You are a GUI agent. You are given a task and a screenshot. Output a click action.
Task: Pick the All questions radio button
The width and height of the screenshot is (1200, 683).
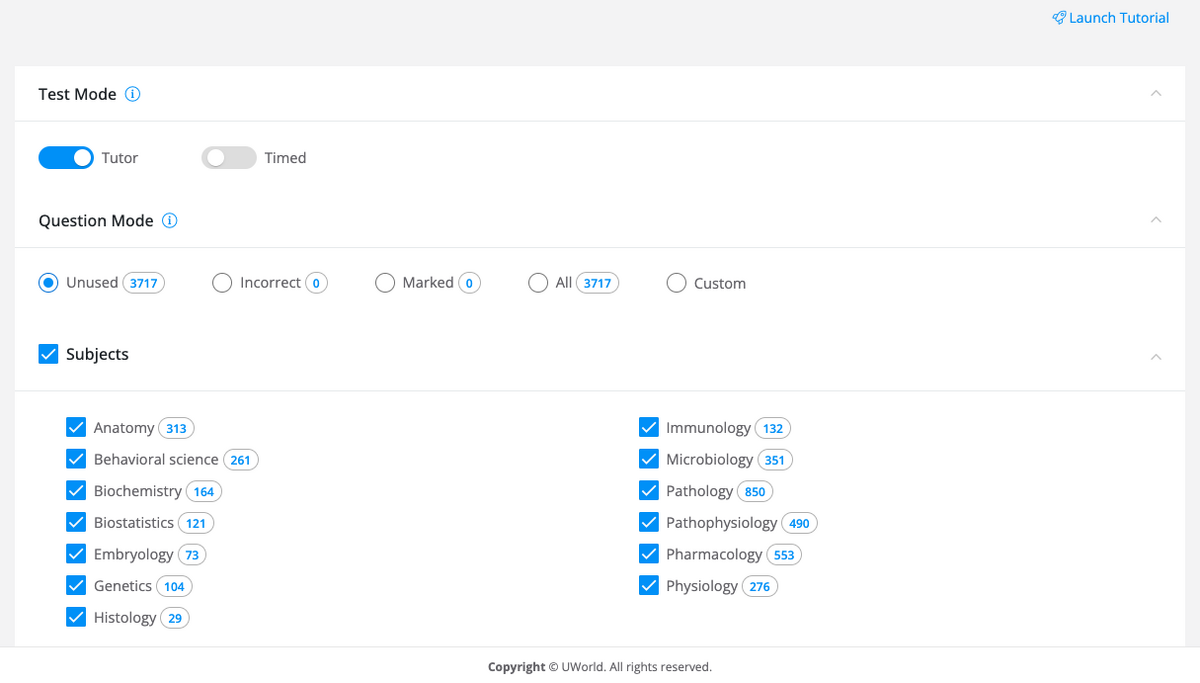tap(538, 283)
